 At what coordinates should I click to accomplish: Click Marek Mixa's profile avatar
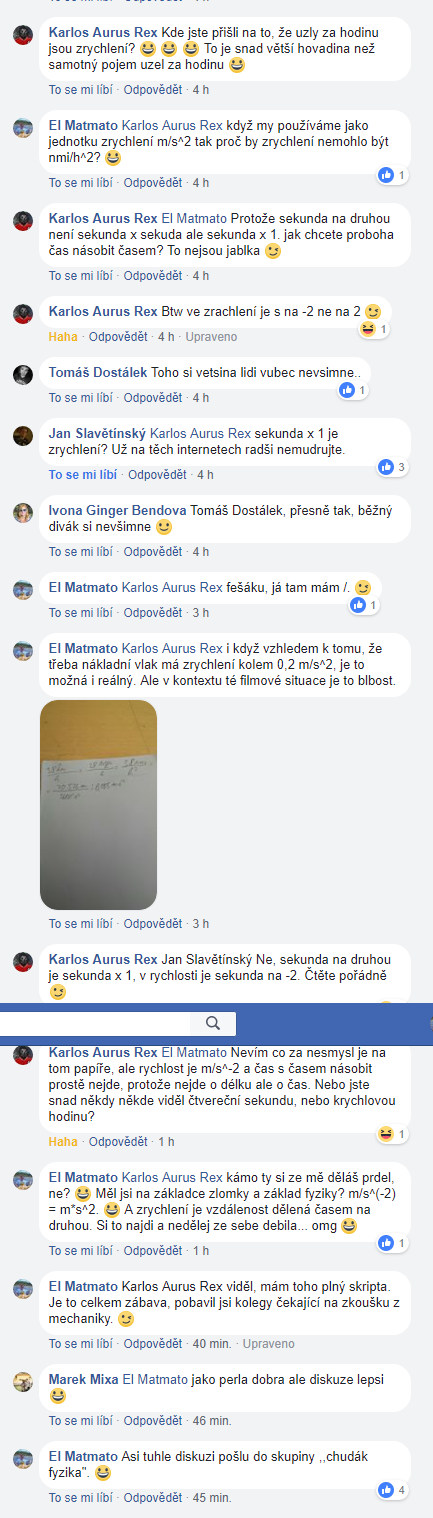point(23,1381)
